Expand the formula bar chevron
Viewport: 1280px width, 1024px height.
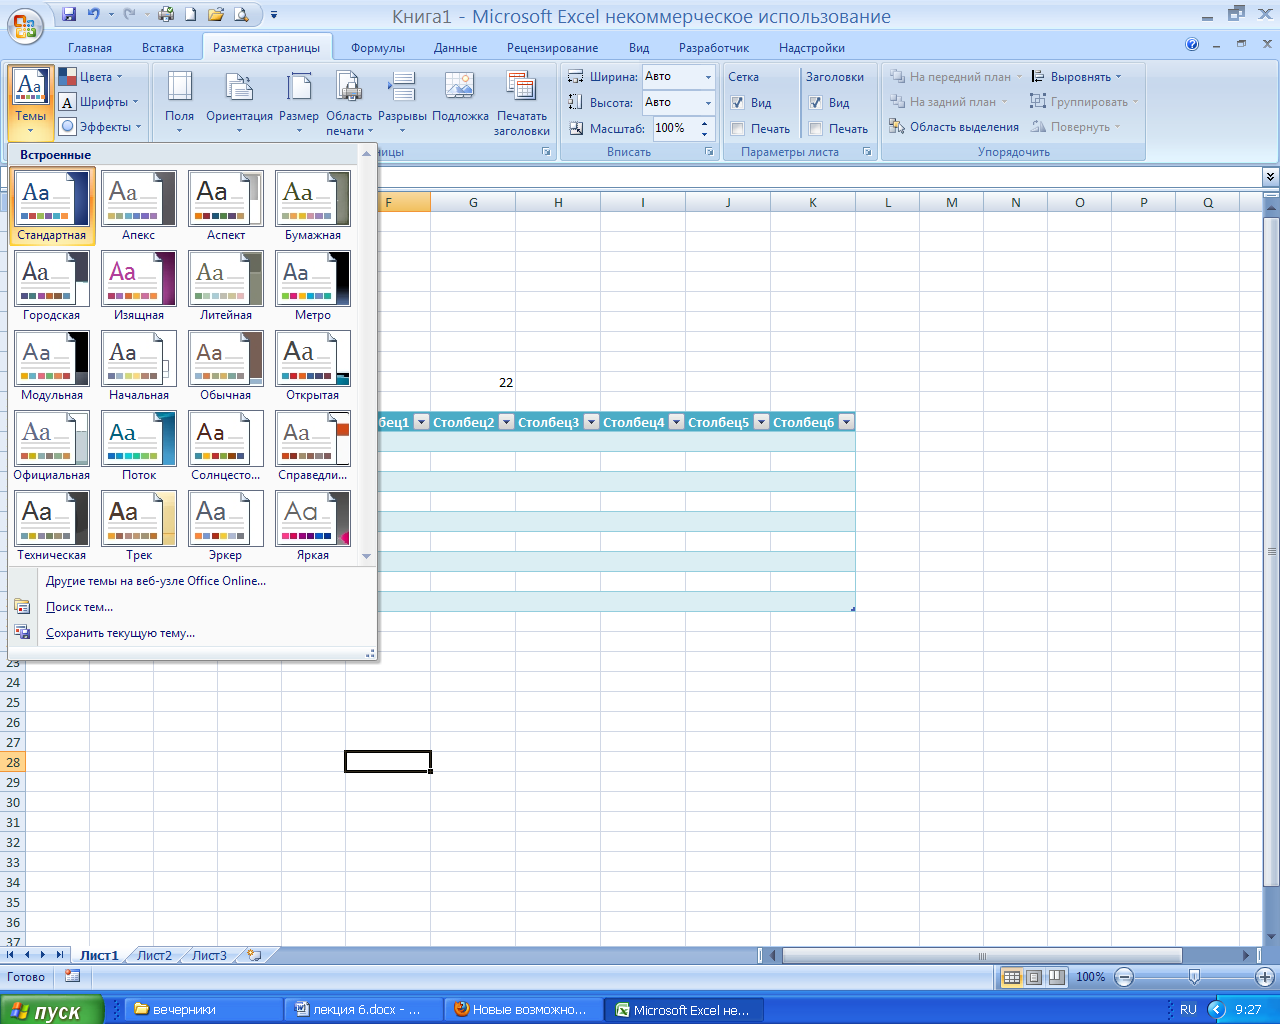[x=1270, y=176]
